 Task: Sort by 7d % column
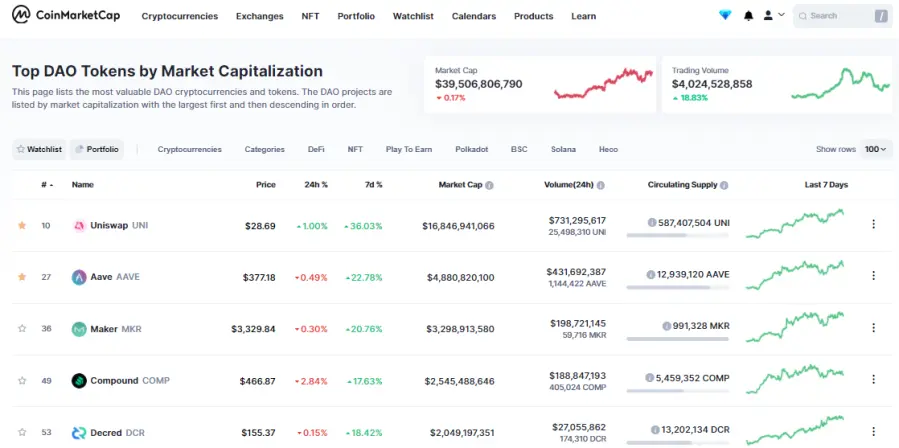pos(372,185)
